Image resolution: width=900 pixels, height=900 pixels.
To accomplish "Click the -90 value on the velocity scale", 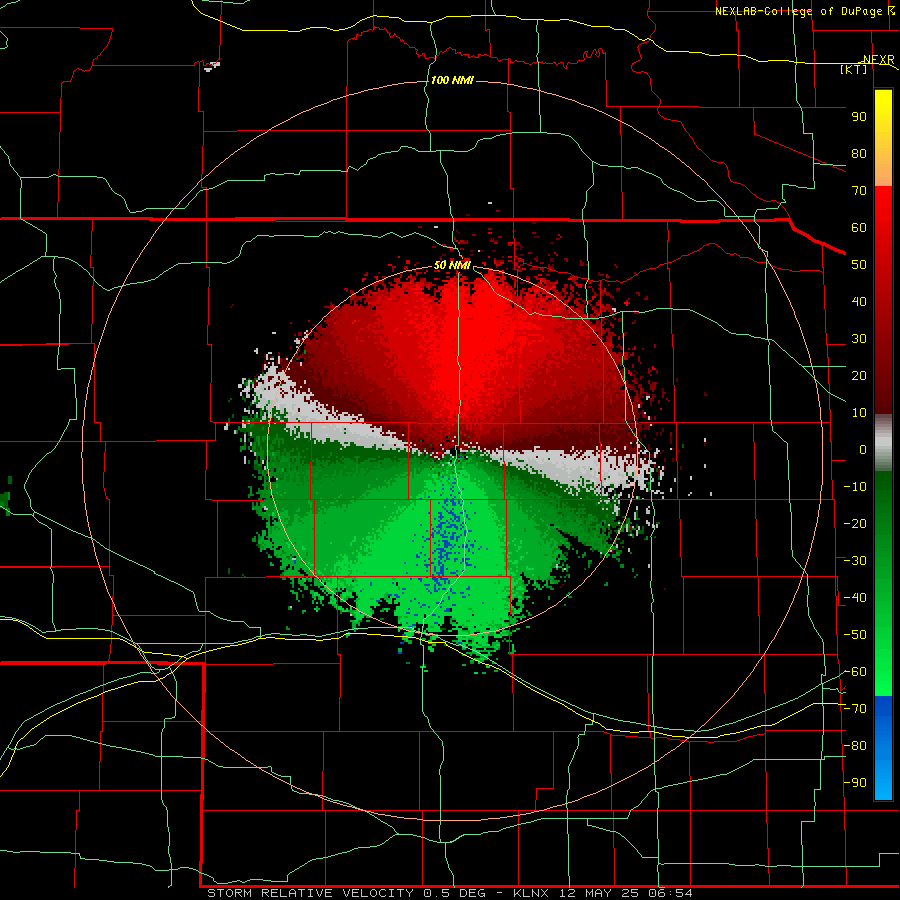I will (855, 783).
